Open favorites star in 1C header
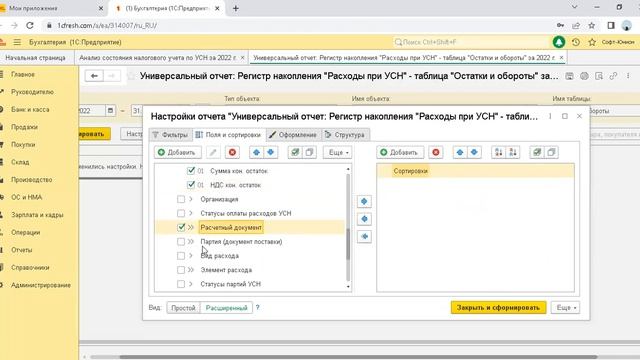 pyautogui.click(x=592, y=42)
